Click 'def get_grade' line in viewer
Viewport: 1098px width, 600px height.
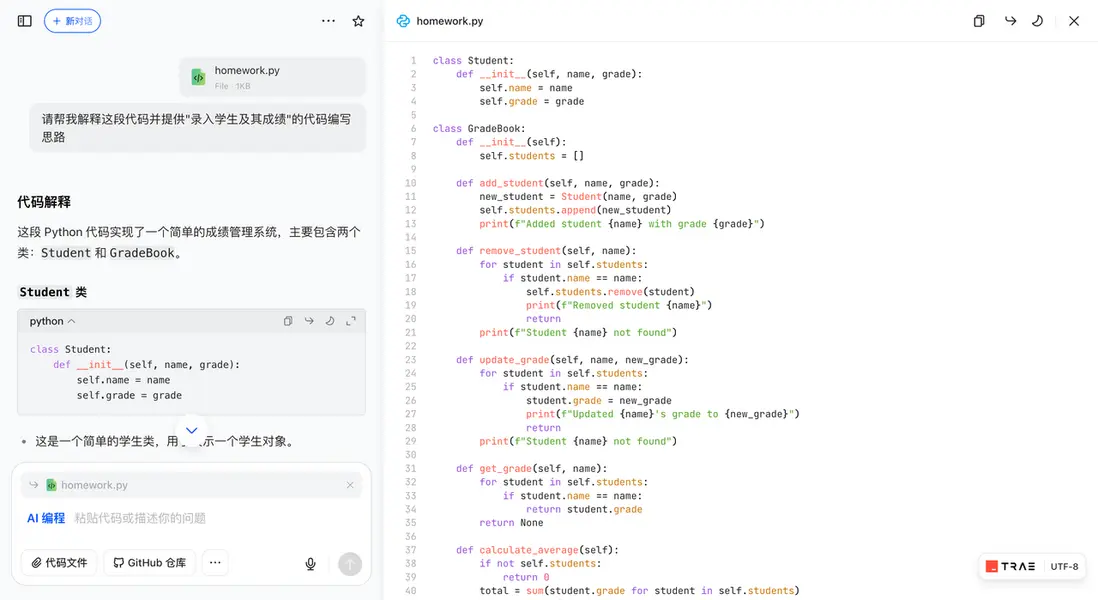531,468
